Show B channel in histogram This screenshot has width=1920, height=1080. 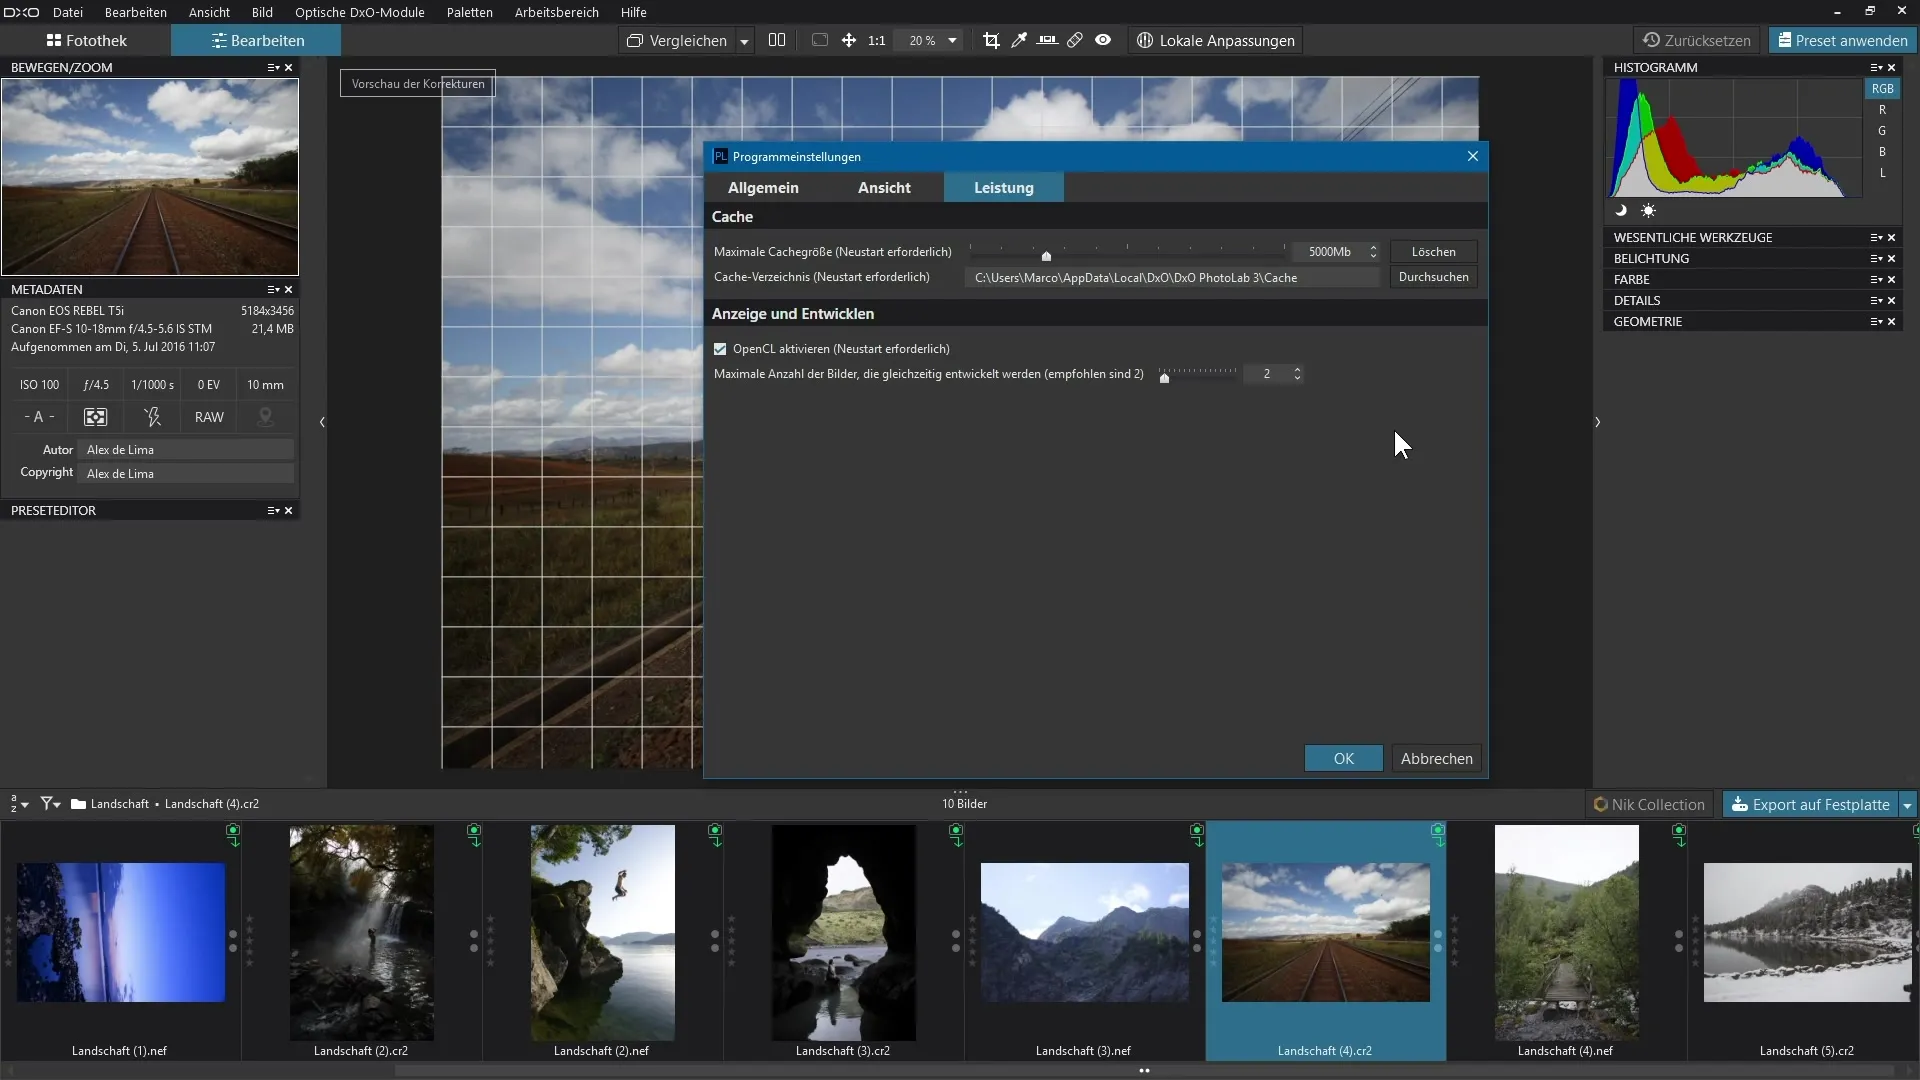[x=1882, y=152]
